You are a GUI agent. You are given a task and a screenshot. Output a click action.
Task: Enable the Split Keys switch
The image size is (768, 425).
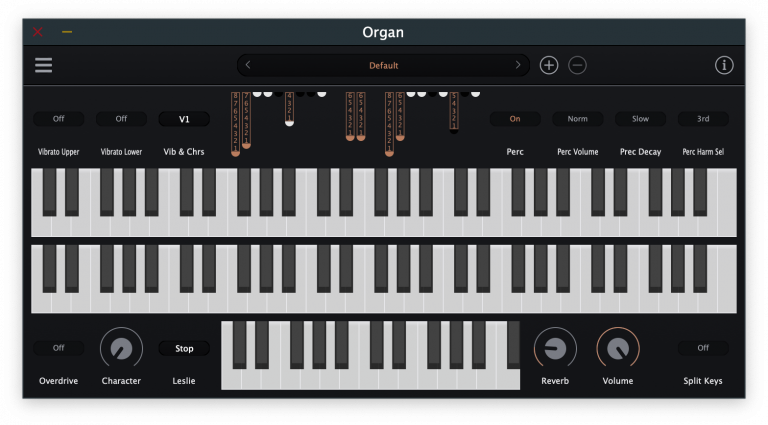point(703,348)
